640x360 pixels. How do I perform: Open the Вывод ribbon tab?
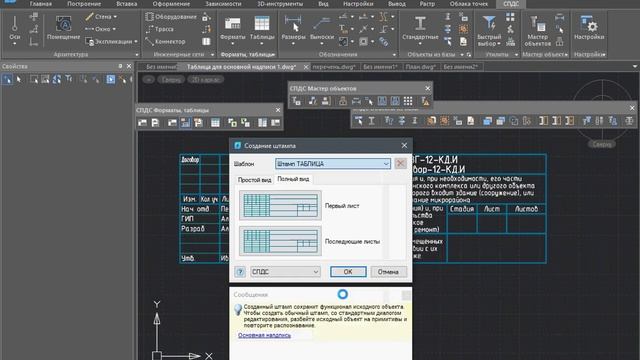397,4
